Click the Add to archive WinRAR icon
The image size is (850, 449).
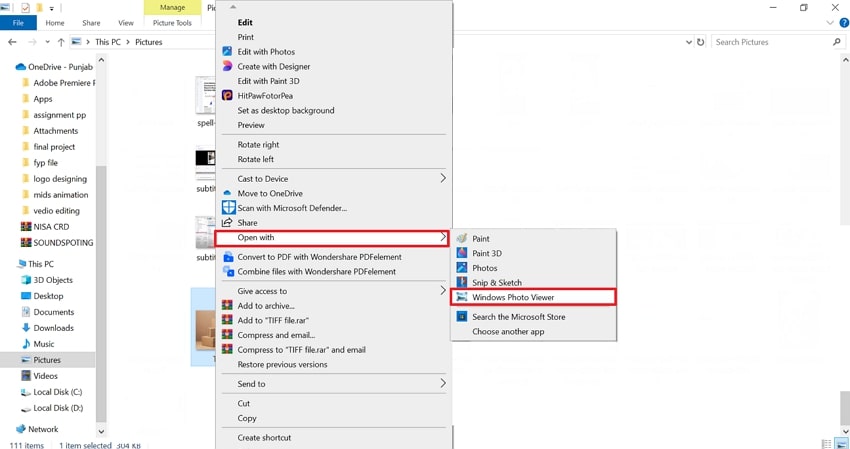tap(227, 305)
